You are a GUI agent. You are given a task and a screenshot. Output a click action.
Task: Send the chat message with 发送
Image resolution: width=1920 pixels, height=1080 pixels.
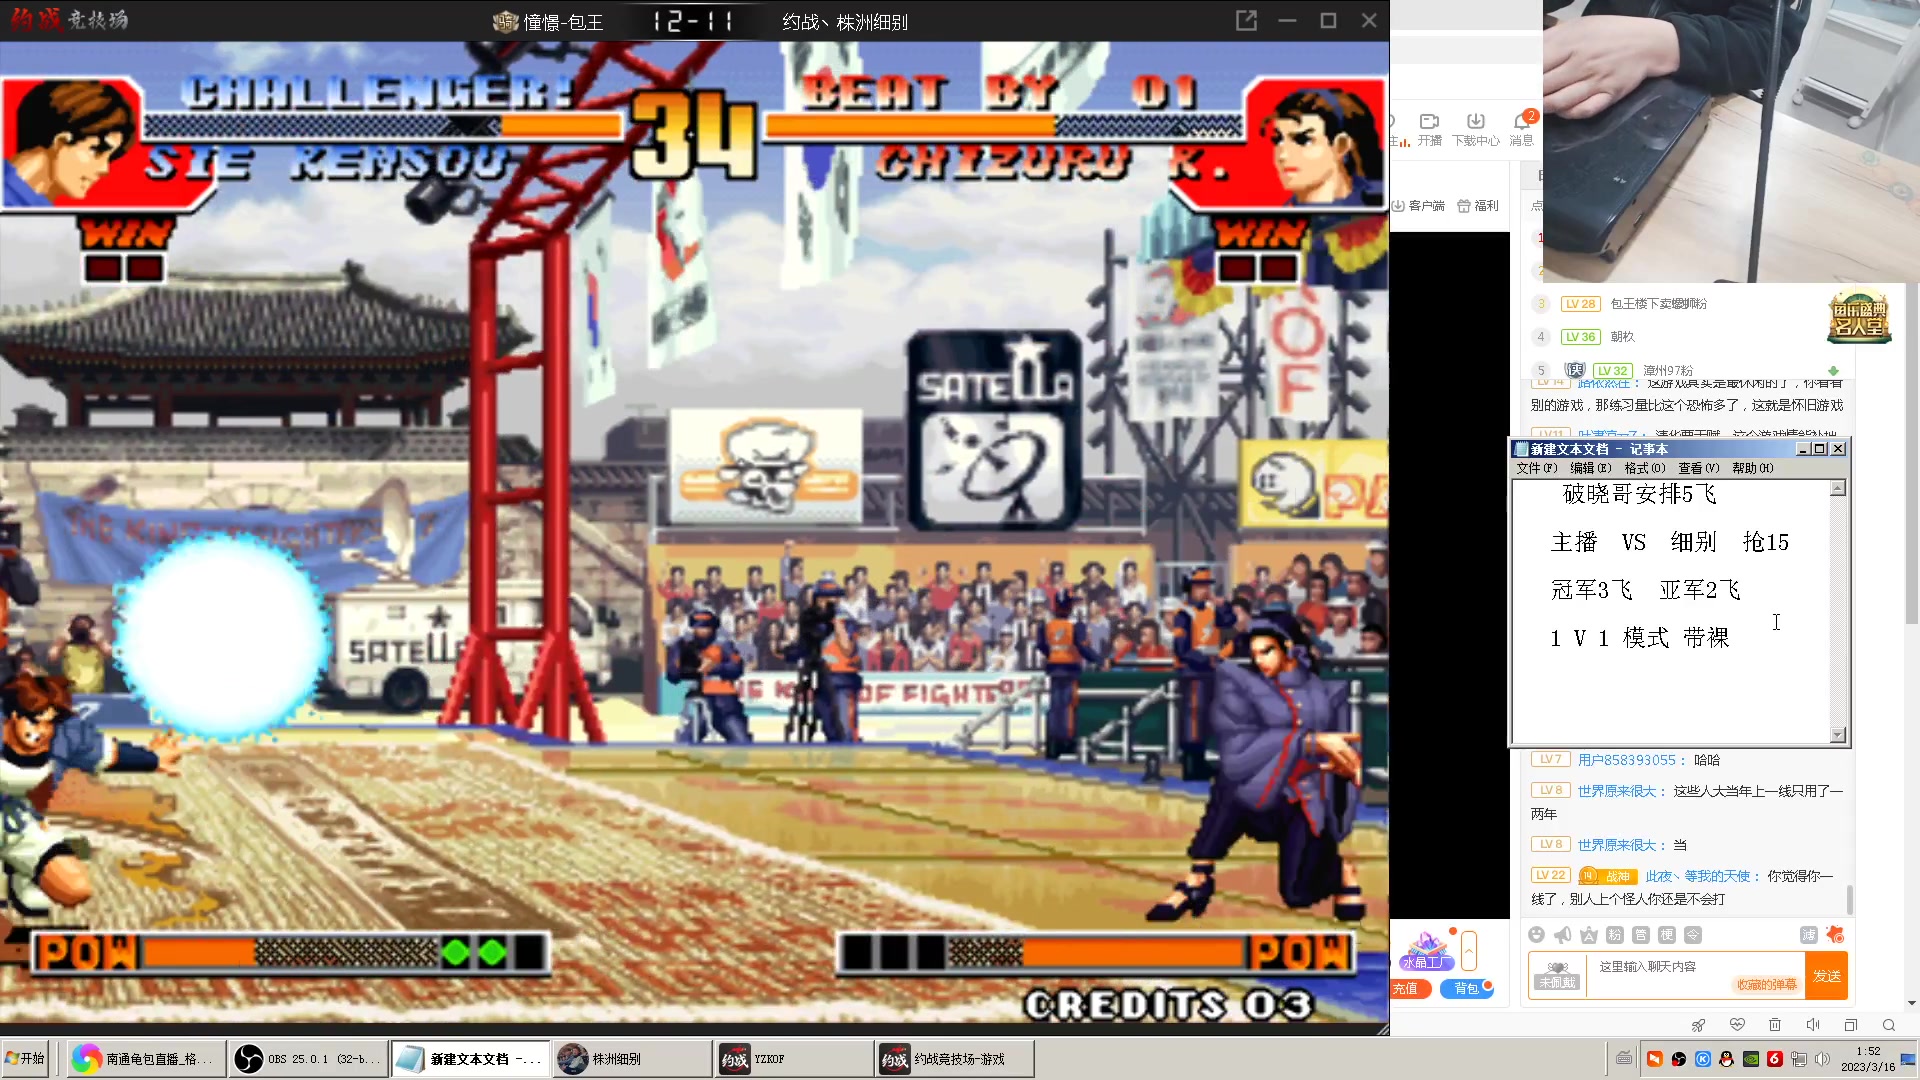1827,976
